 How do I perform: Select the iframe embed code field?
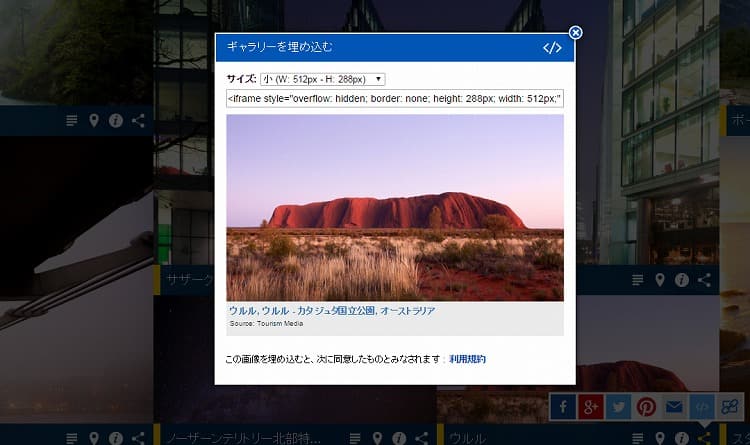point(395,99)
